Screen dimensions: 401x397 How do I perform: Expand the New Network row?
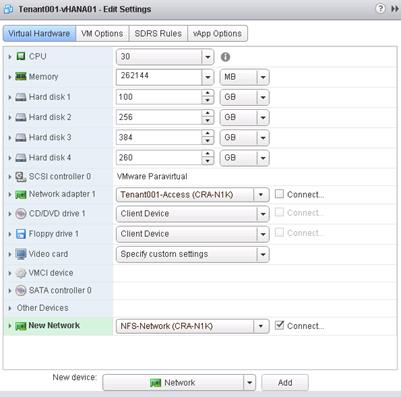(10, 326)
